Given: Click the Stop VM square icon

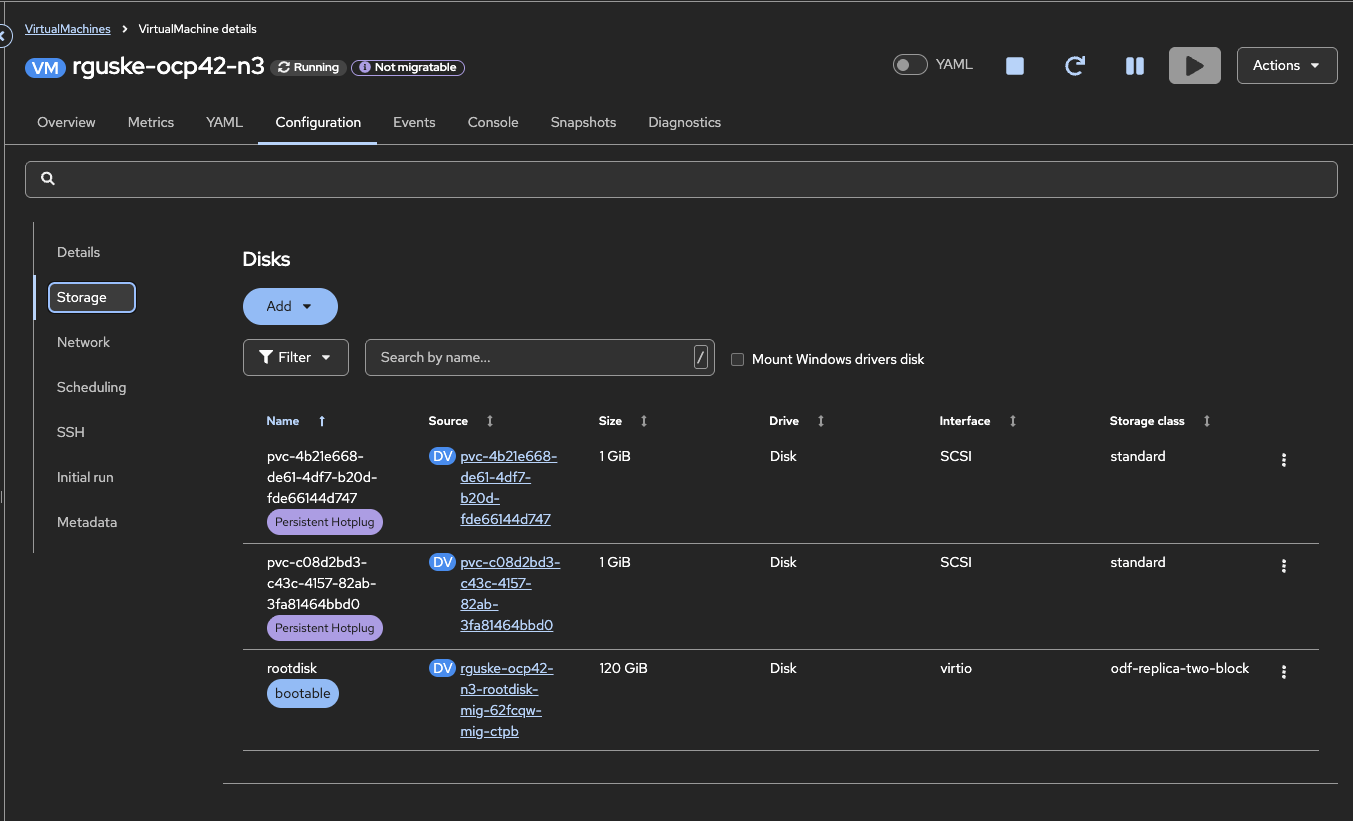Looking at the screenshot, I should [1015, 66].
